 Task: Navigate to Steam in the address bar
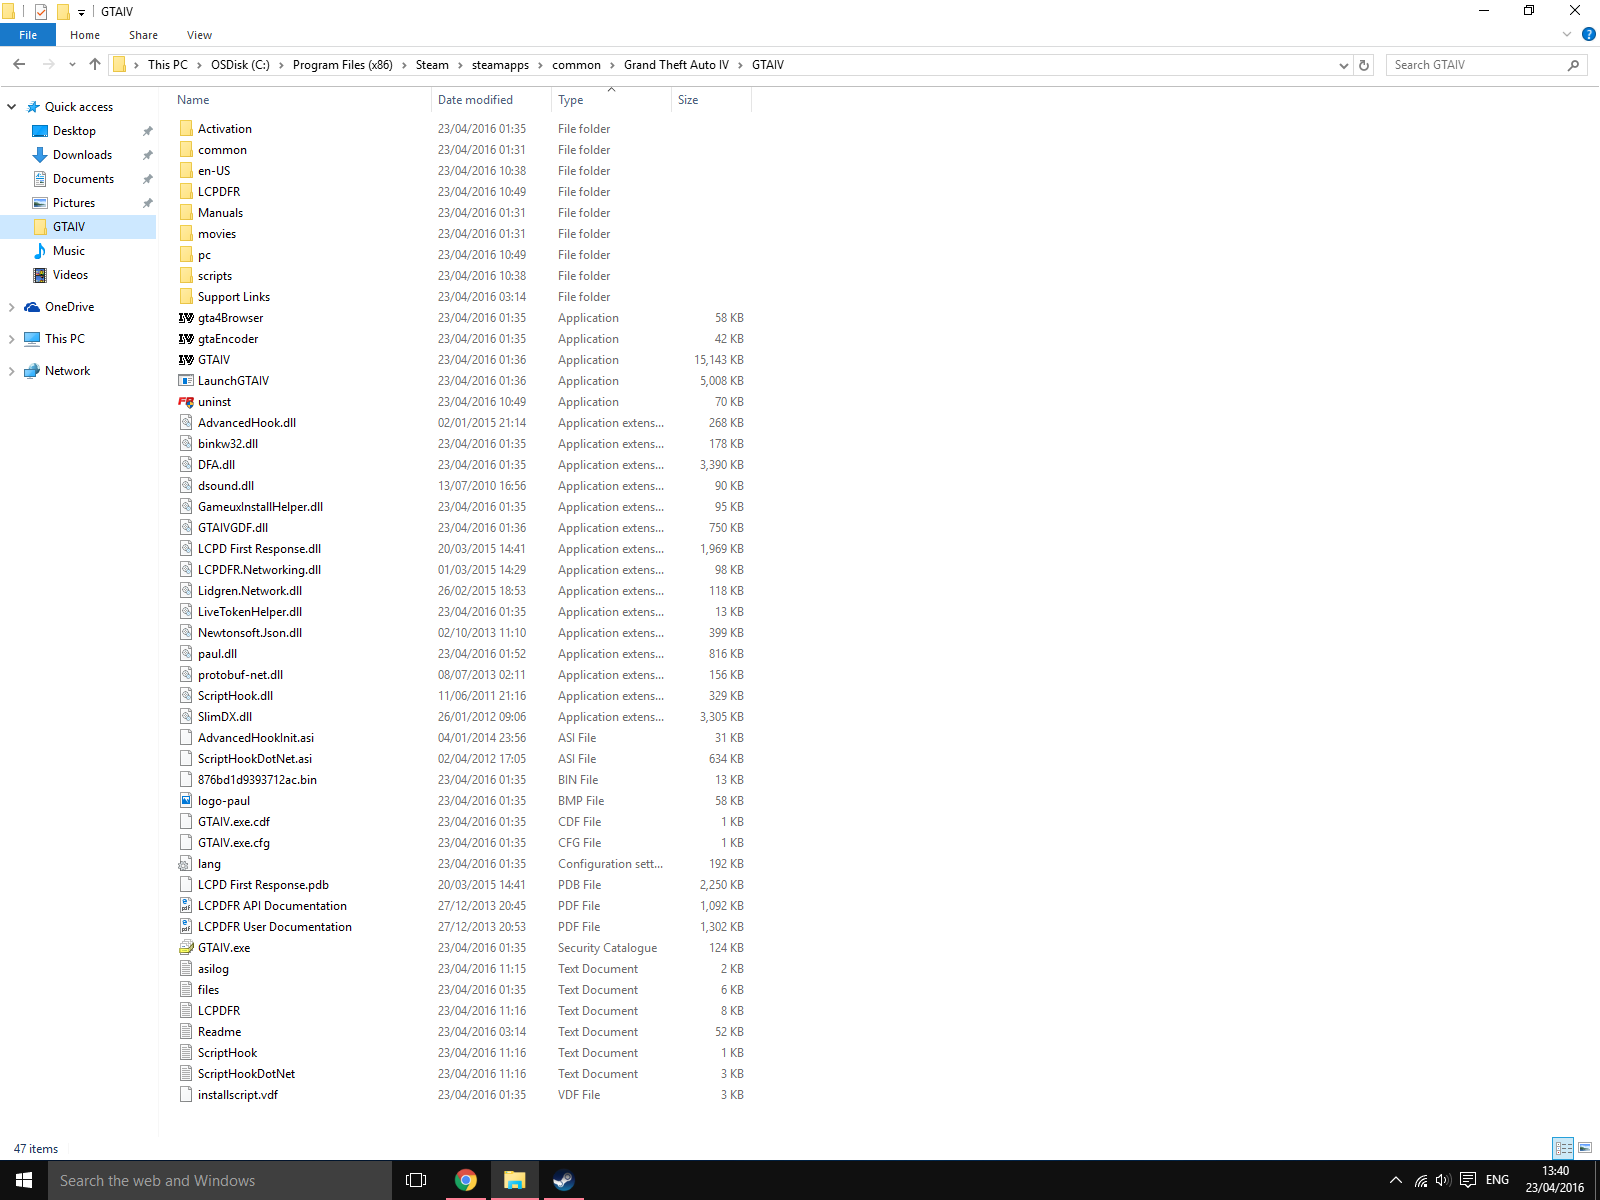[x=432, y=65]
